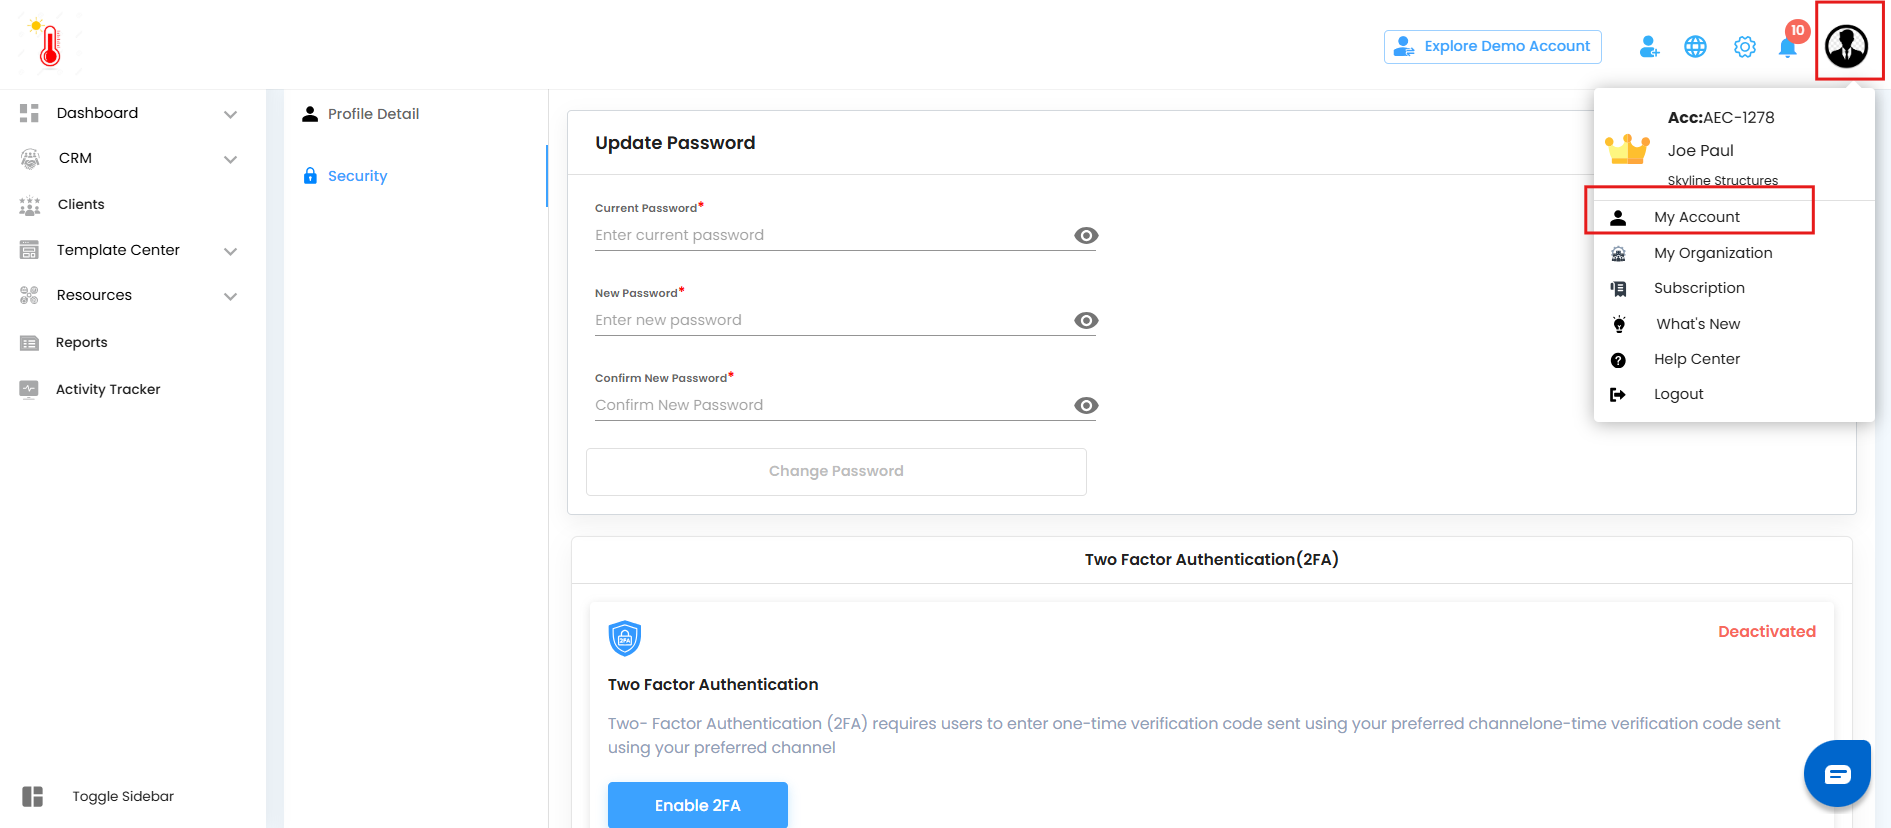Open the globe language icon

[x=1695, y=47]
